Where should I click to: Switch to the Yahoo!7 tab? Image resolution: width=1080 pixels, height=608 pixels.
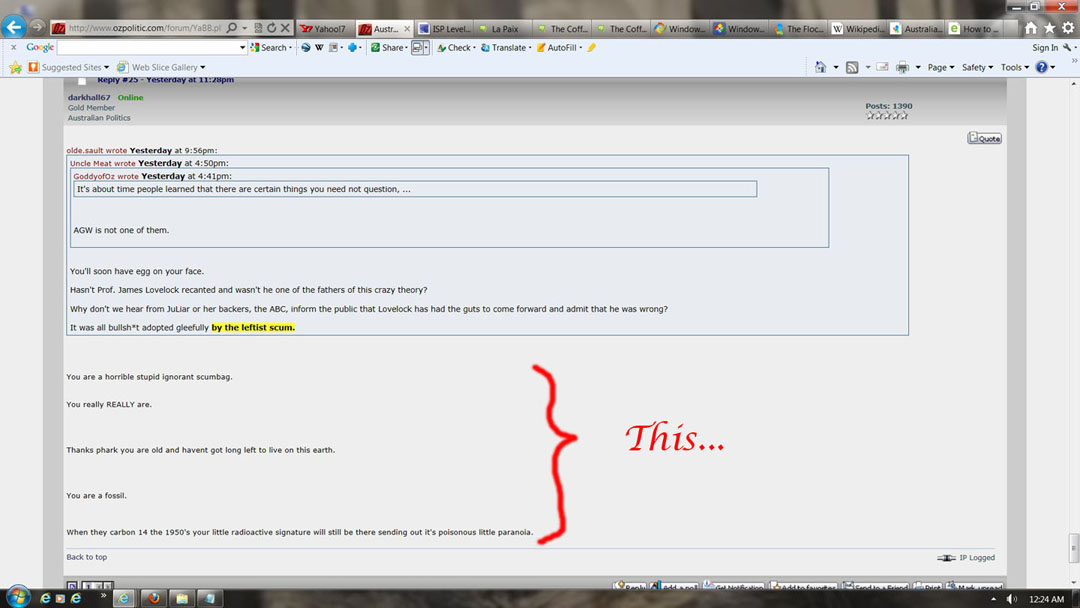click(x=324, y=29)
